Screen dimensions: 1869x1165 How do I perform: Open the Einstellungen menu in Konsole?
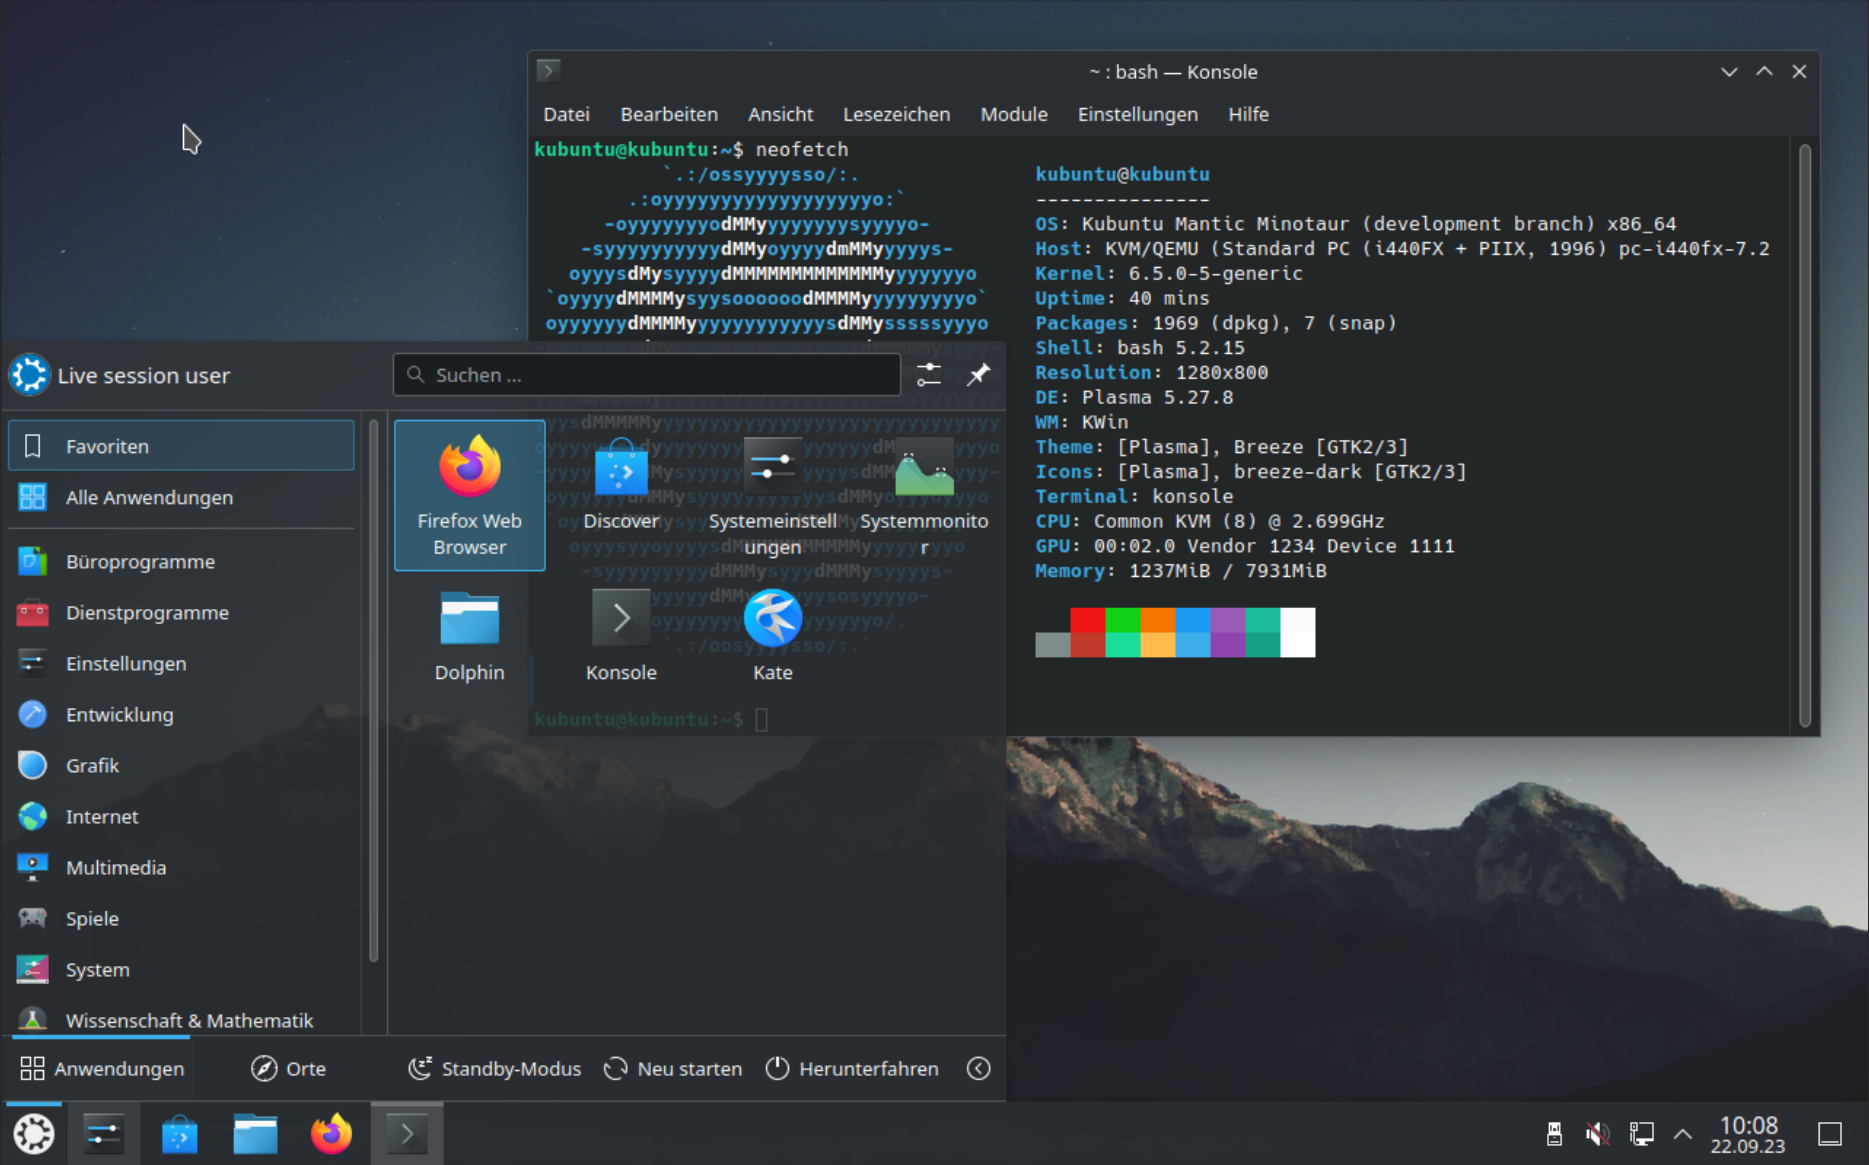pyautogui.click(x=1137, y=114)
